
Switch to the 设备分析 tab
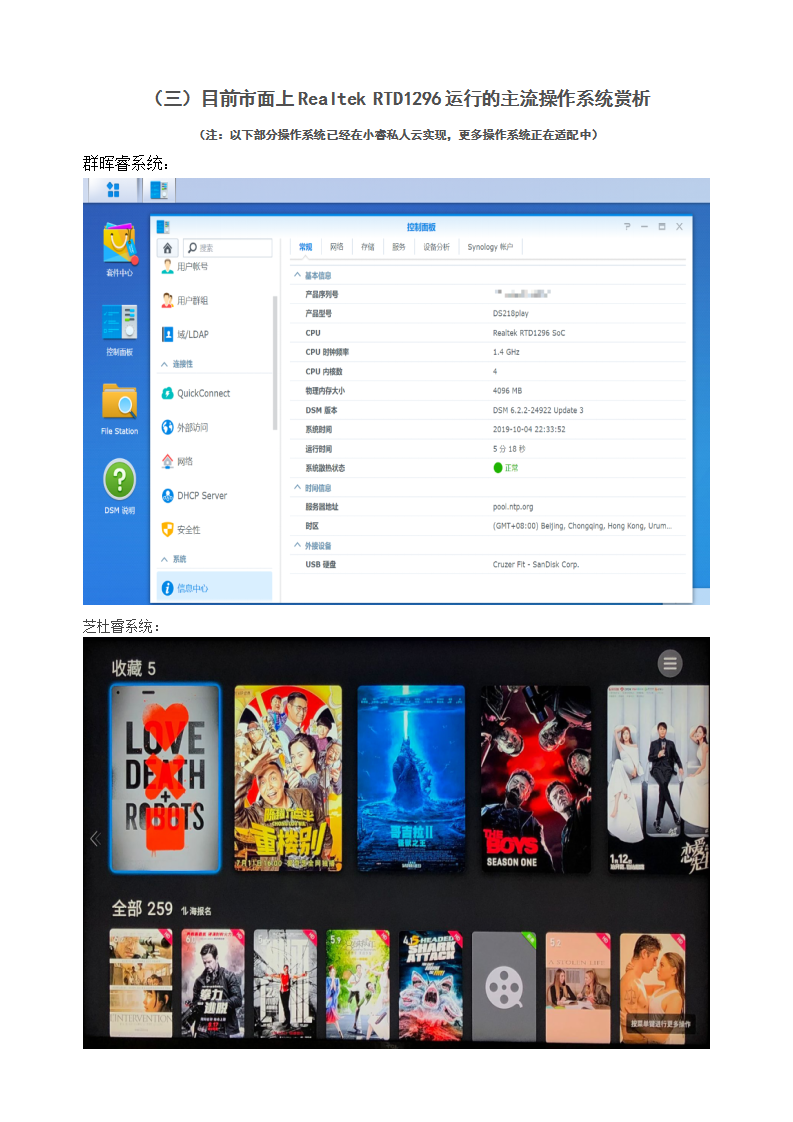436,247
